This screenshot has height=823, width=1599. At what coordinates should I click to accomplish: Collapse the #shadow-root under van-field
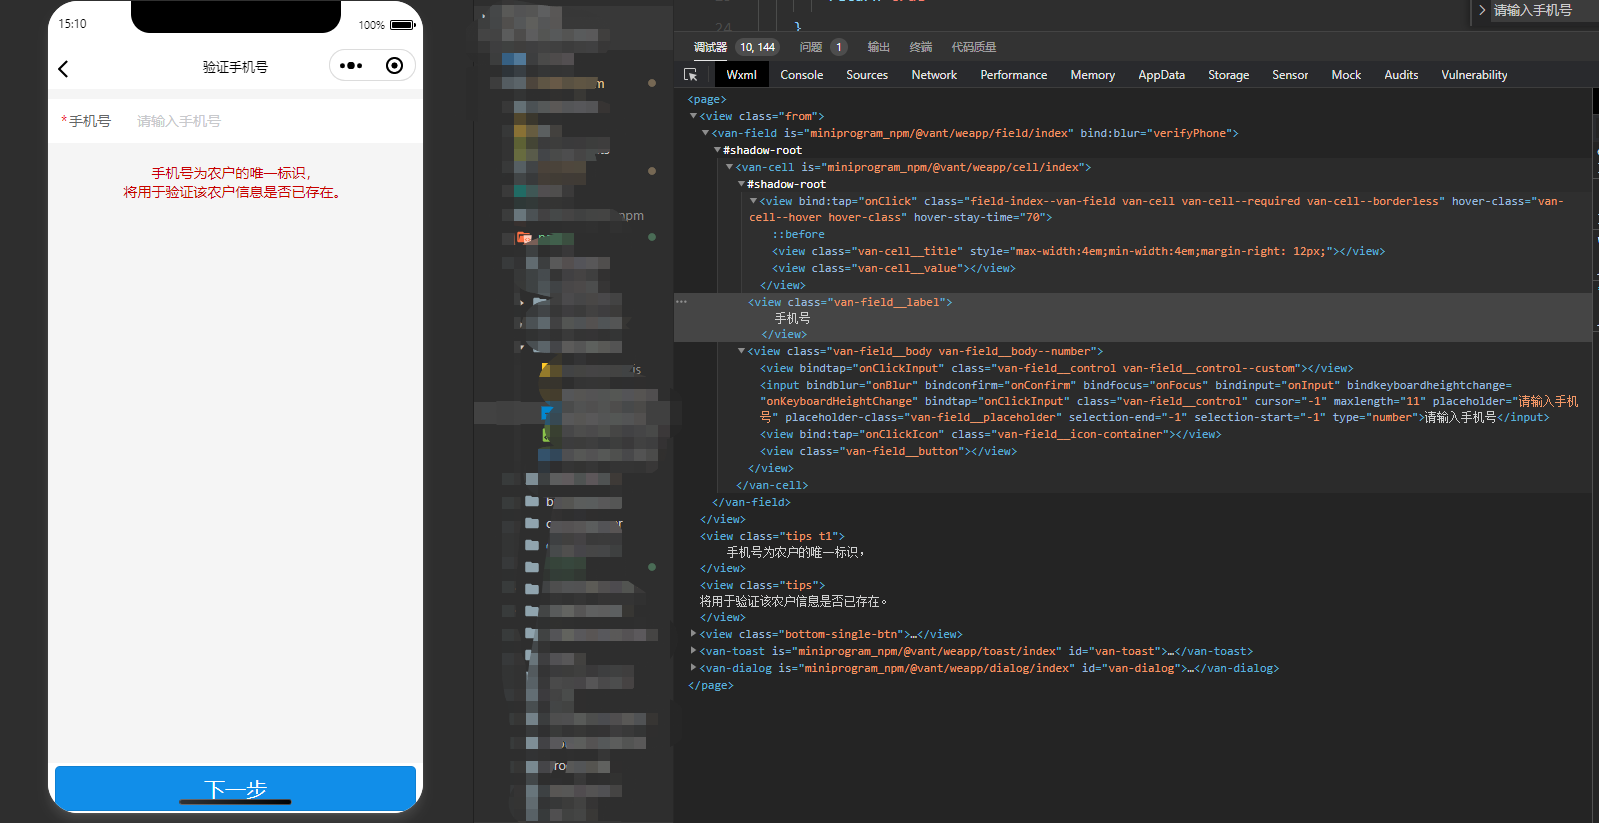[x=717, y=150]
